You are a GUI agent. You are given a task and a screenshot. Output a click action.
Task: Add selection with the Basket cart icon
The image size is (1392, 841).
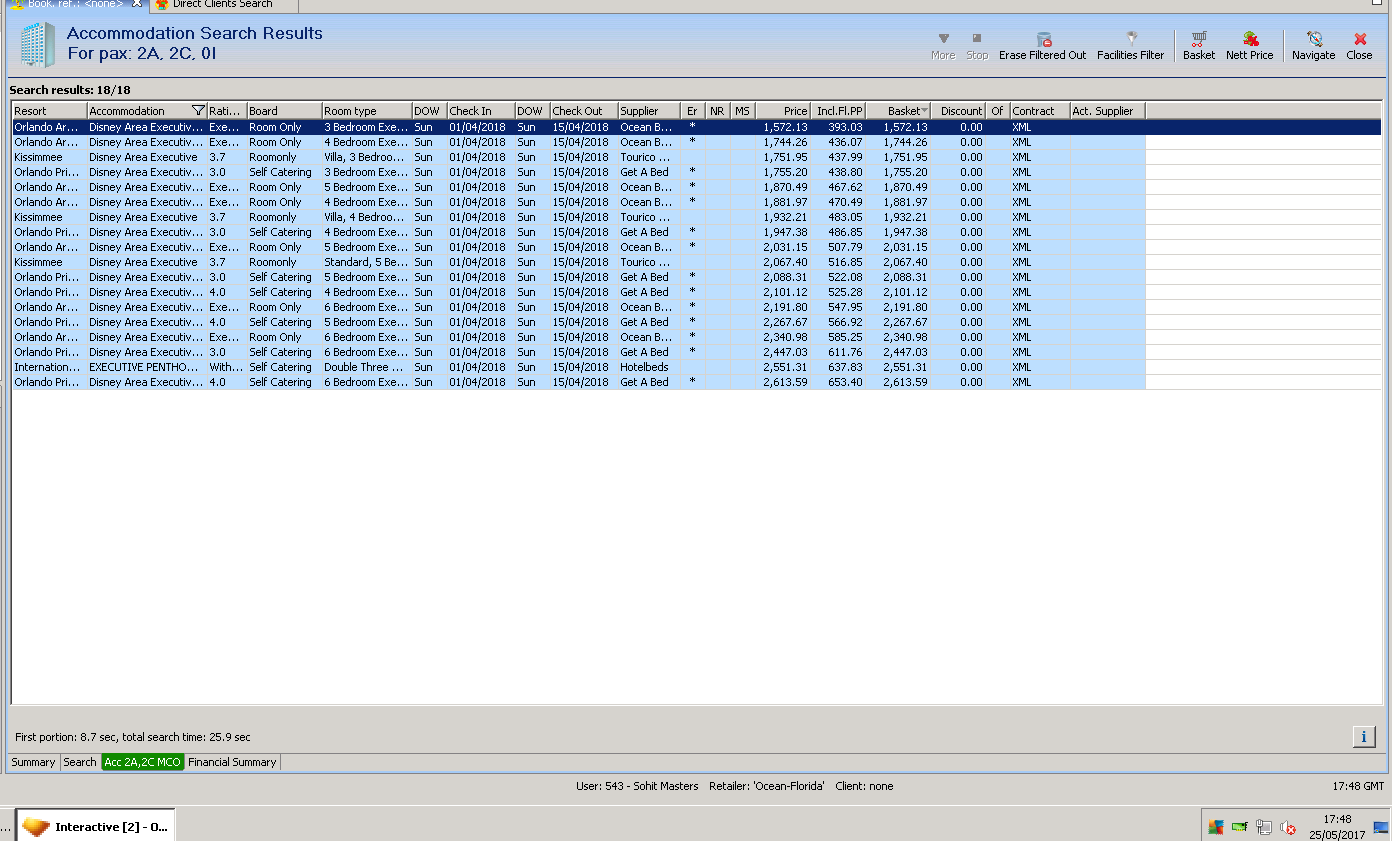[x=1199, y=46]
